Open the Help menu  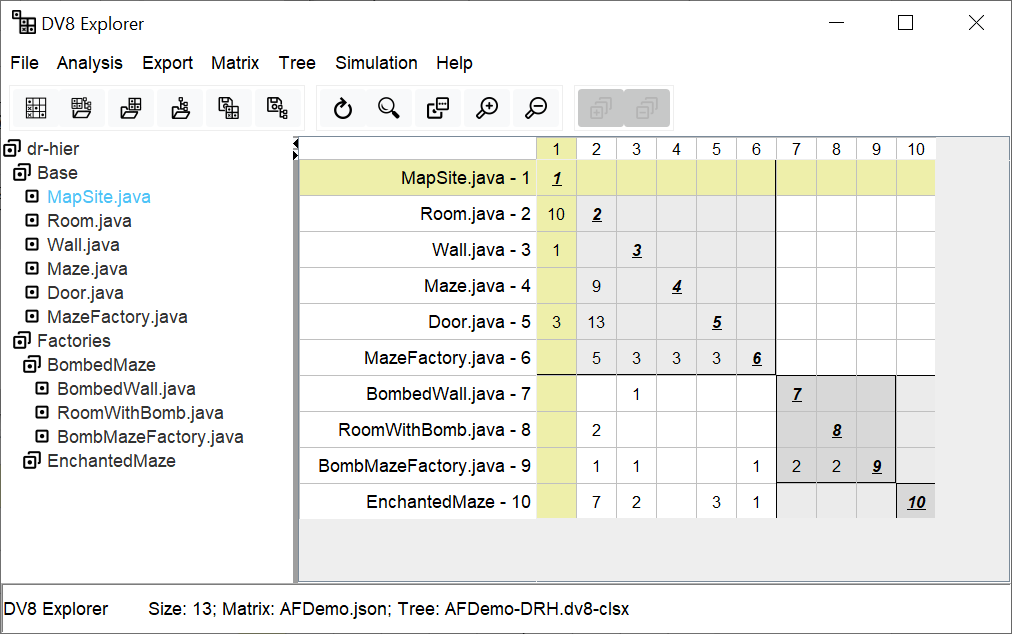click(x=454, y=63)
